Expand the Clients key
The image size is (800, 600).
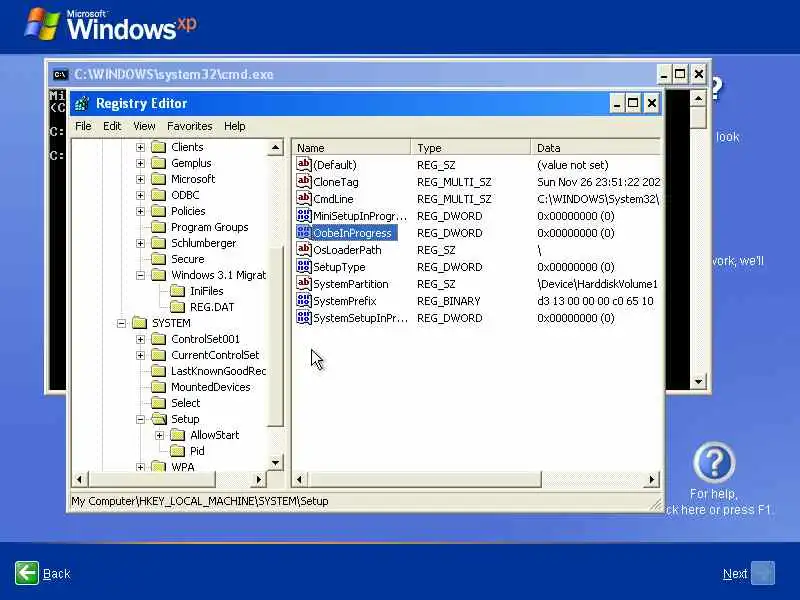(x=140, y=147)
